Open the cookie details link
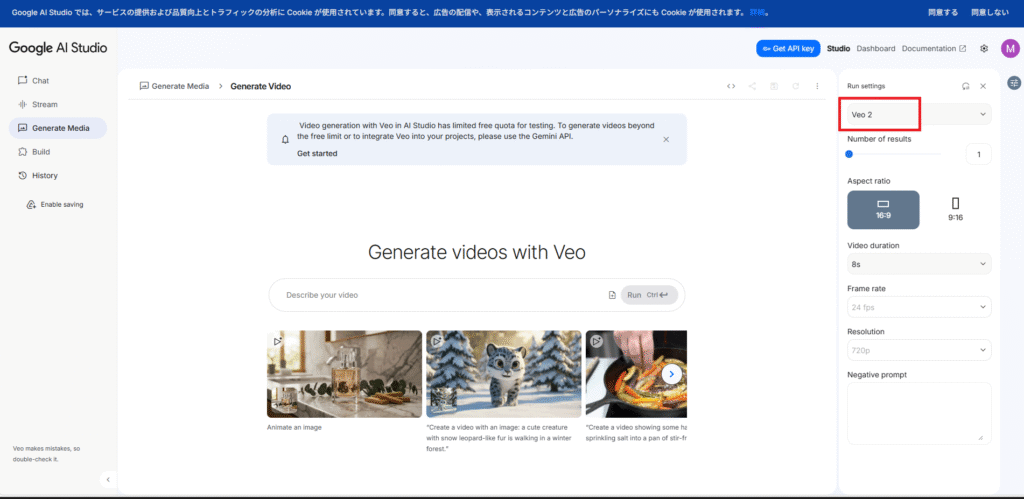This screenshot has width=1024, height=499. pyautogui.click(x=757, y=12)
